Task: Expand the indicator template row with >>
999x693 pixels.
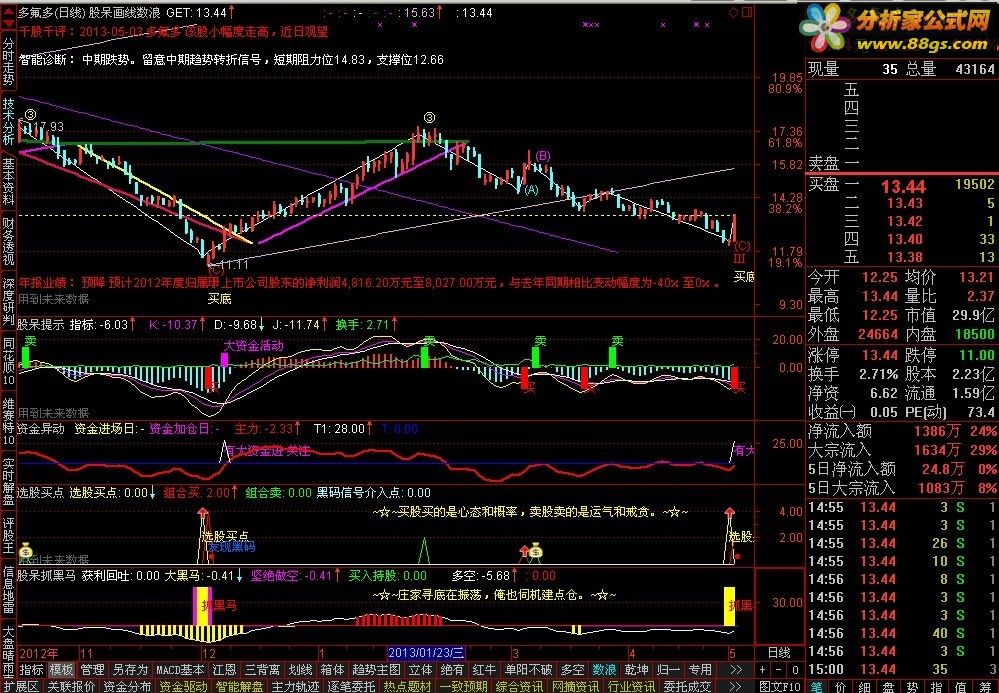Action: [736, 669]
